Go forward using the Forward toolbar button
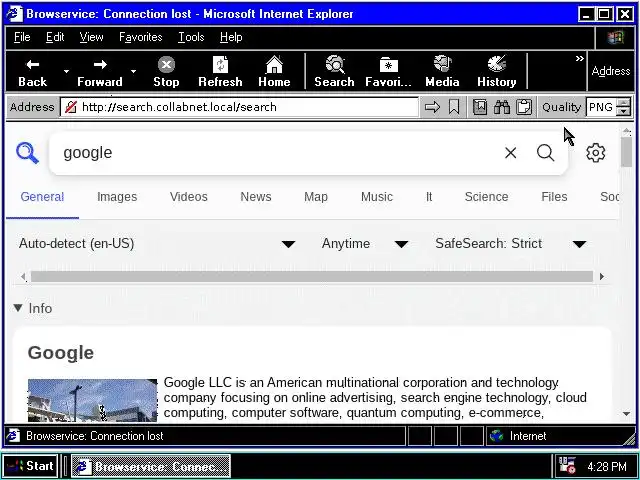The height and width of the screenshot is (480, 640). click(100, 72)
